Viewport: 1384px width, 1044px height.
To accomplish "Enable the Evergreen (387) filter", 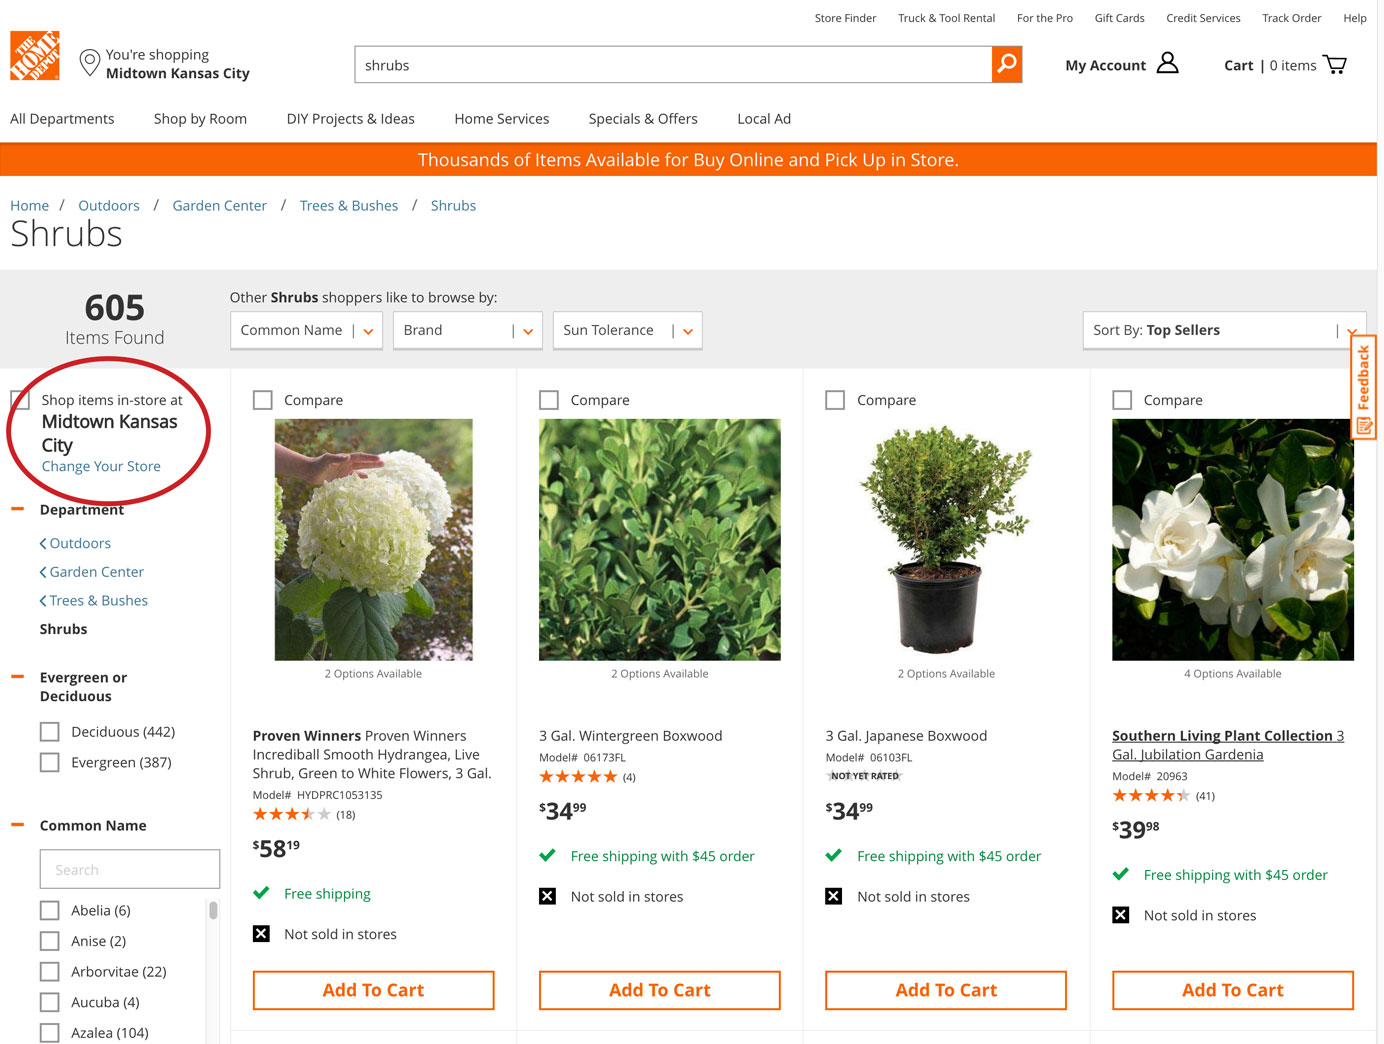I will point(50,762).
